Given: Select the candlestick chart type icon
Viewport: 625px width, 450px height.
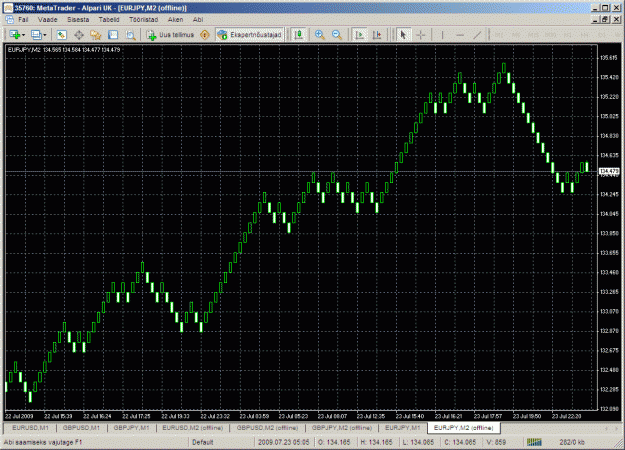Looking at the screenshot, I should tap(298, 35).
